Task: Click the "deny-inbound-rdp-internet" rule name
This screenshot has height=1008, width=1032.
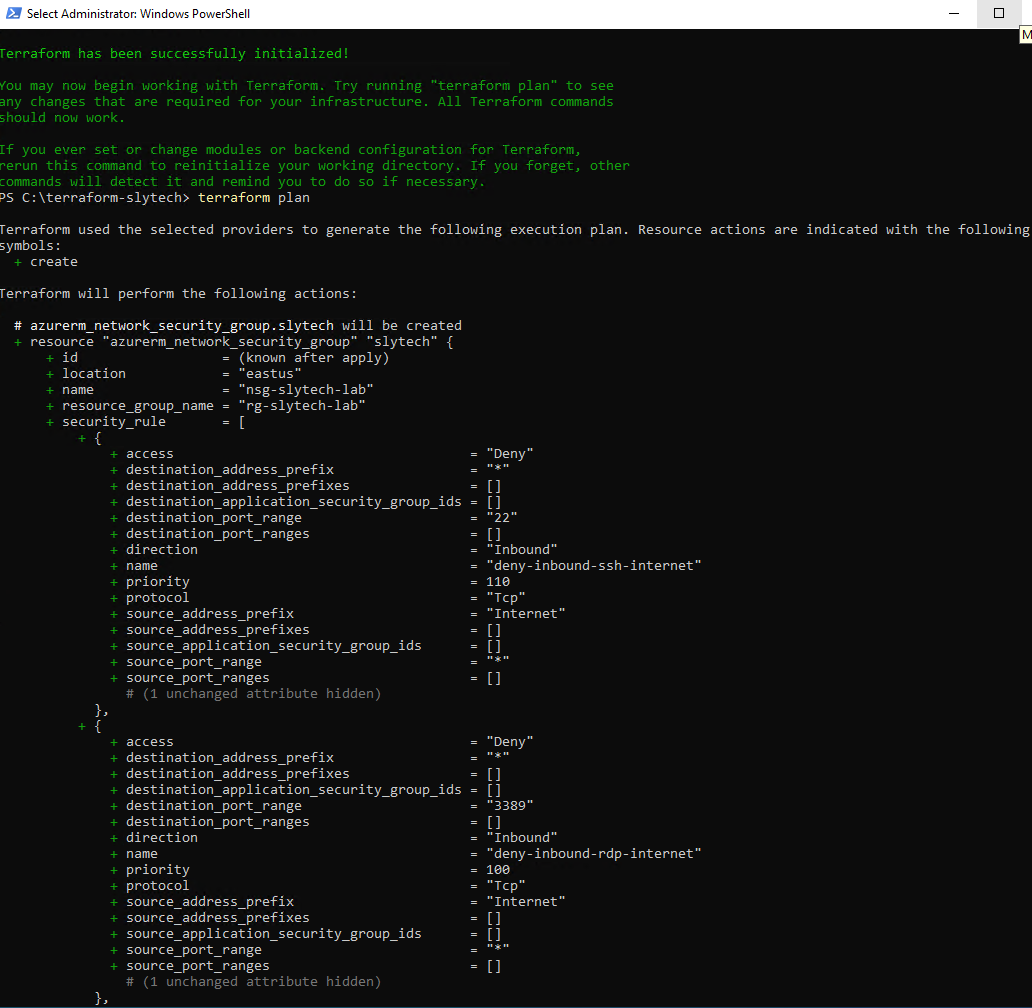Action: coord(594,853)
